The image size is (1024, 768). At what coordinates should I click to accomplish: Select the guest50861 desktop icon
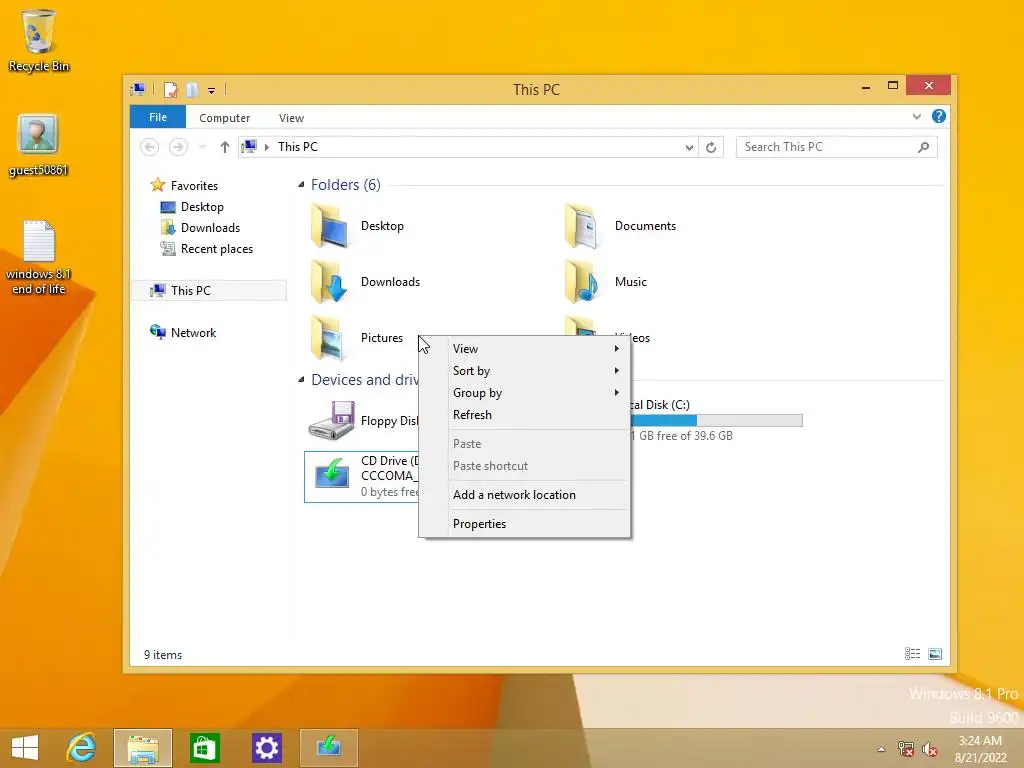pos(38,145)
